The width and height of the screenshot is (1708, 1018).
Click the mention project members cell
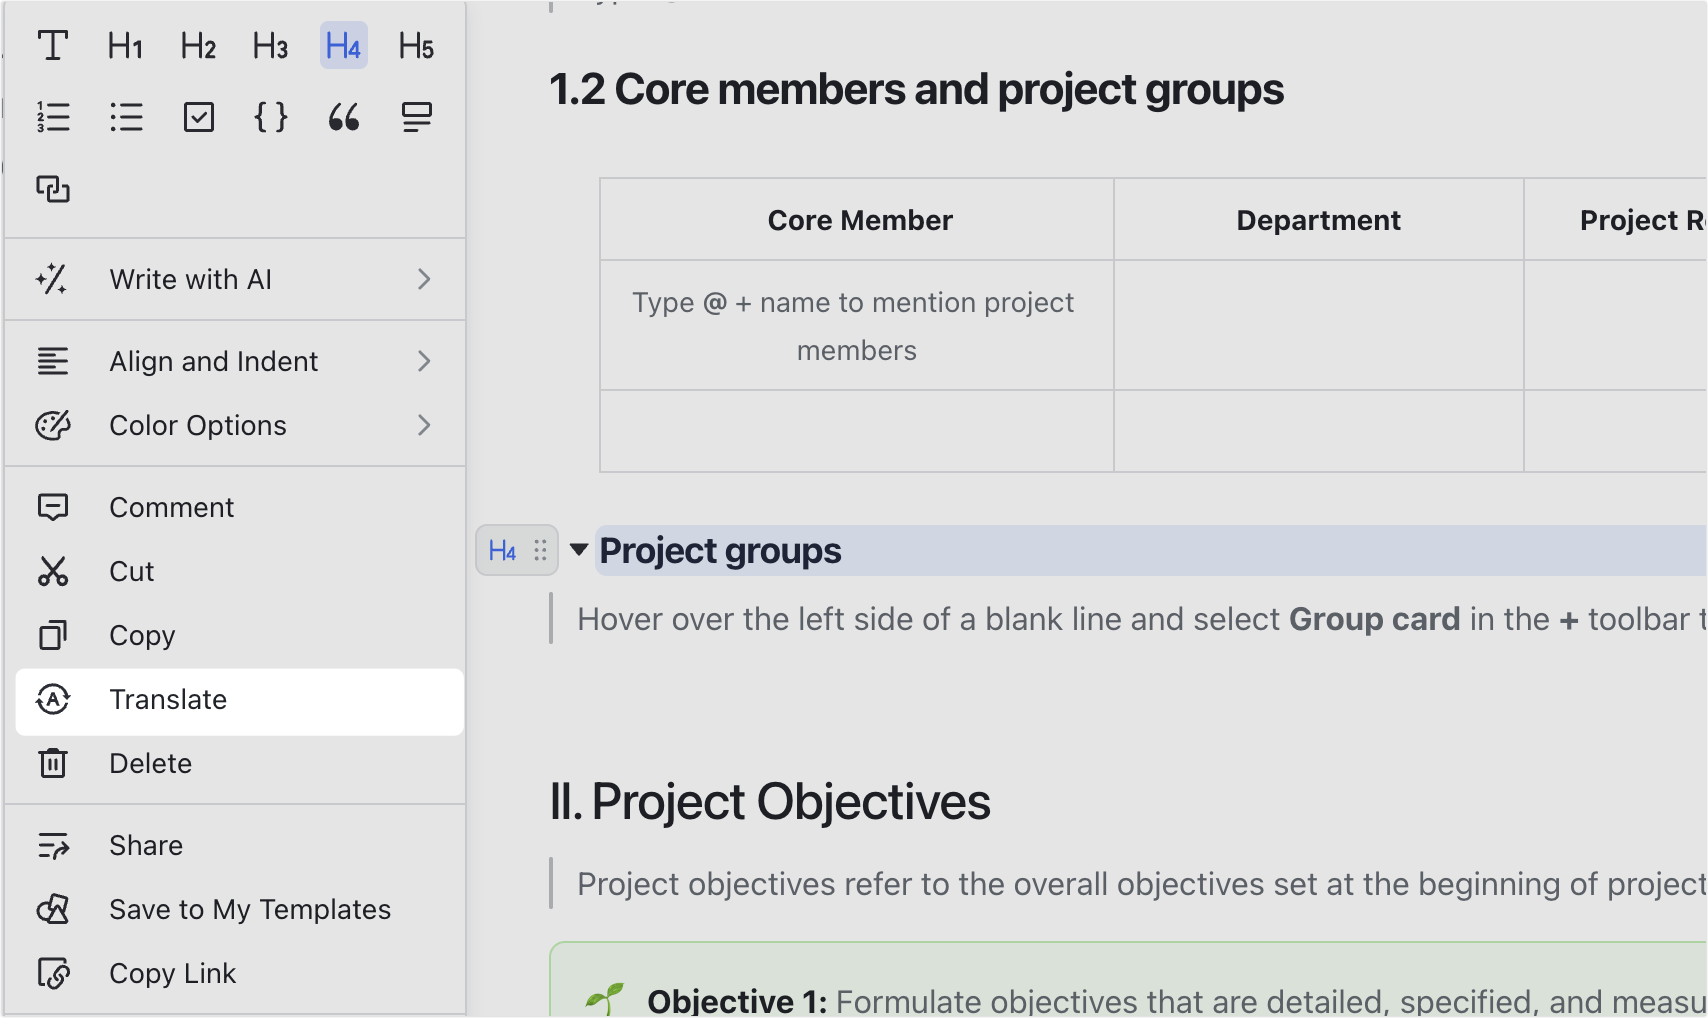pyautogui.click(x=857, y=326)
